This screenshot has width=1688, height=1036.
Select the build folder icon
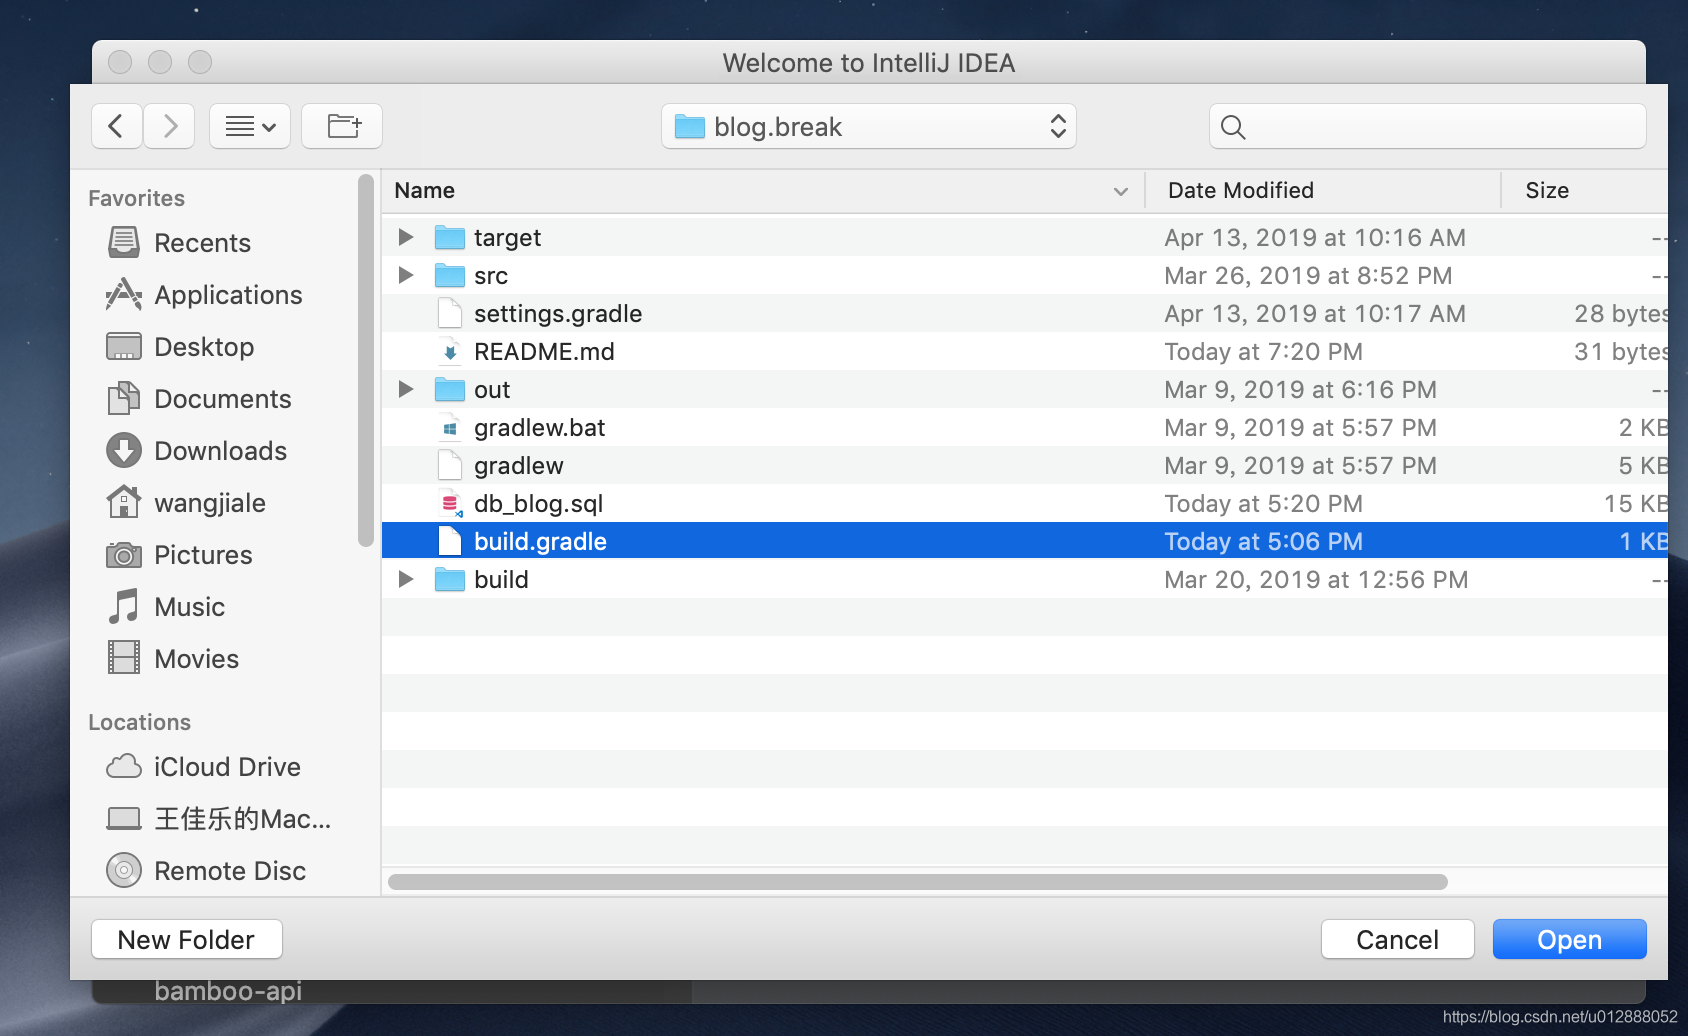point(450,579)
